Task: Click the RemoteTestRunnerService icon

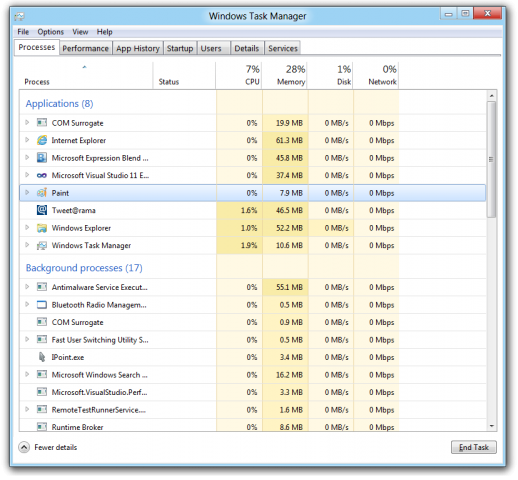Action: click(42, 409)
